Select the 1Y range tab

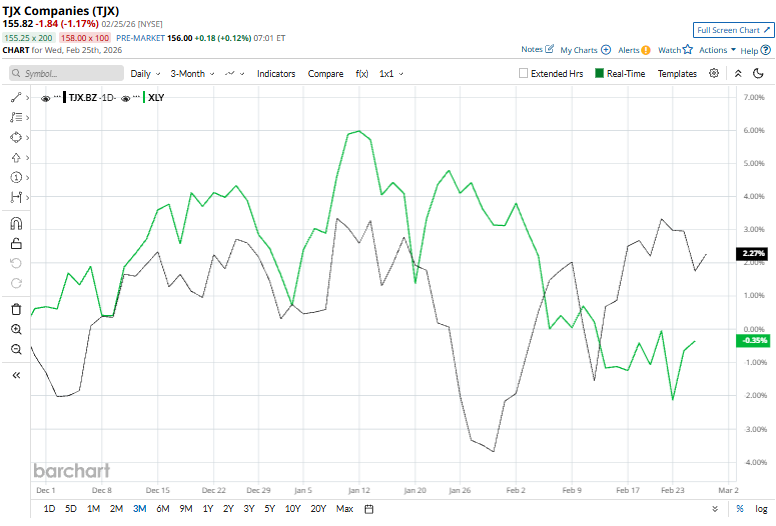click(208, 509)
